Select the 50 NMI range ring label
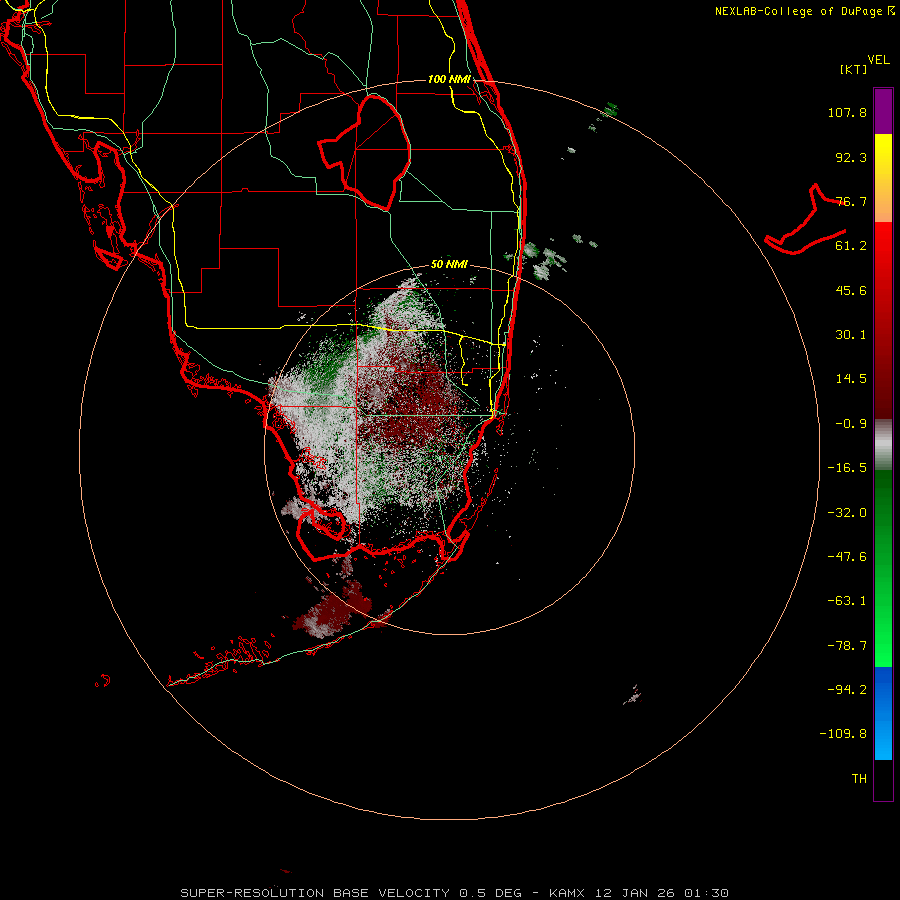900x900 pixels. [449, 264]
